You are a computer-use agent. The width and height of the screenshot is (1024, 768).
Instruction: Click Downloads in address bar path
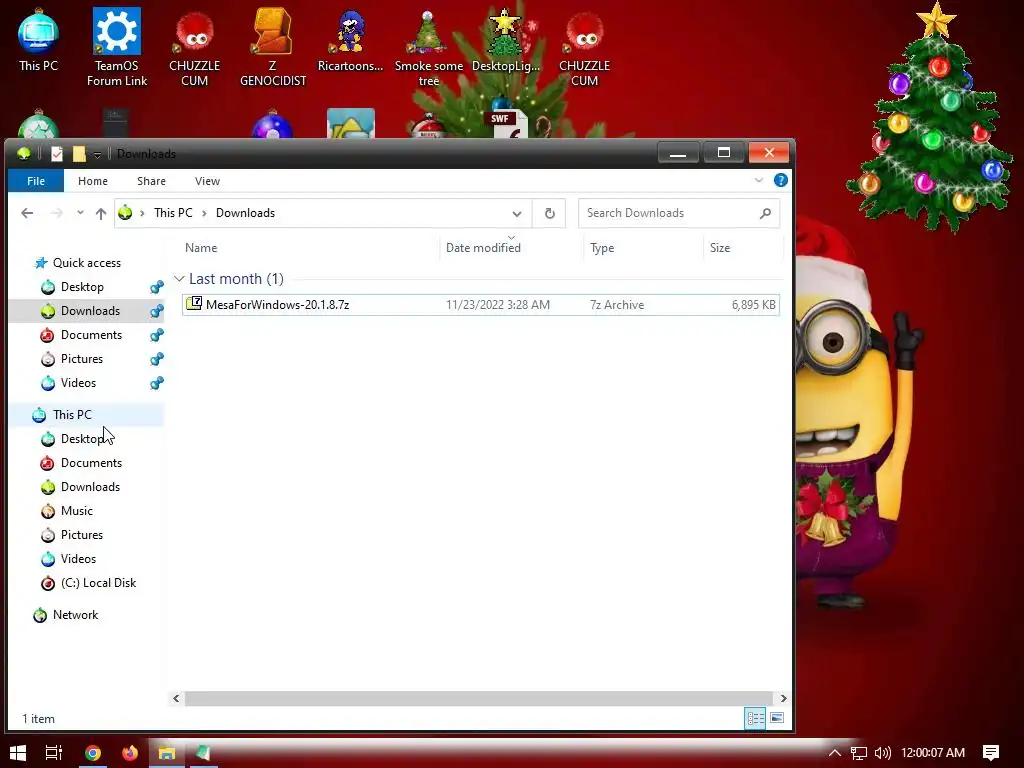(x=246, y=213)
